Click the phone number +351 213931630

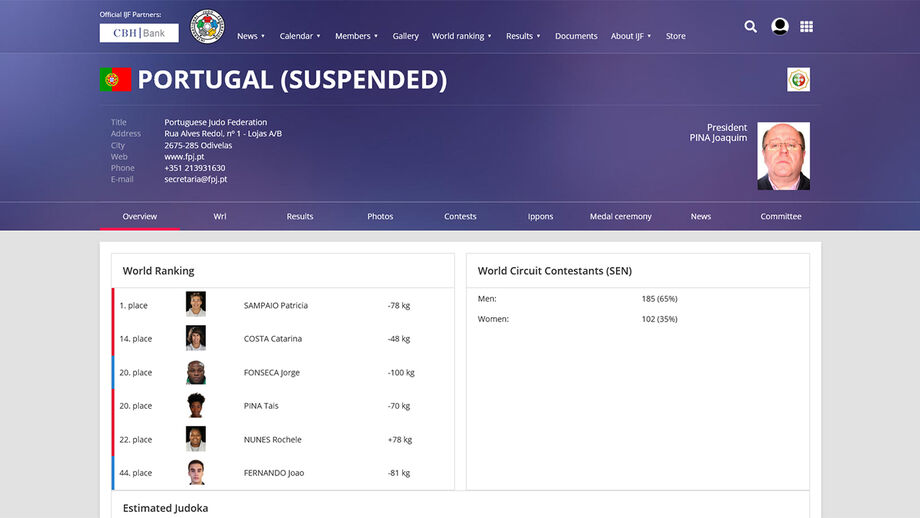[x=195, y=168]
